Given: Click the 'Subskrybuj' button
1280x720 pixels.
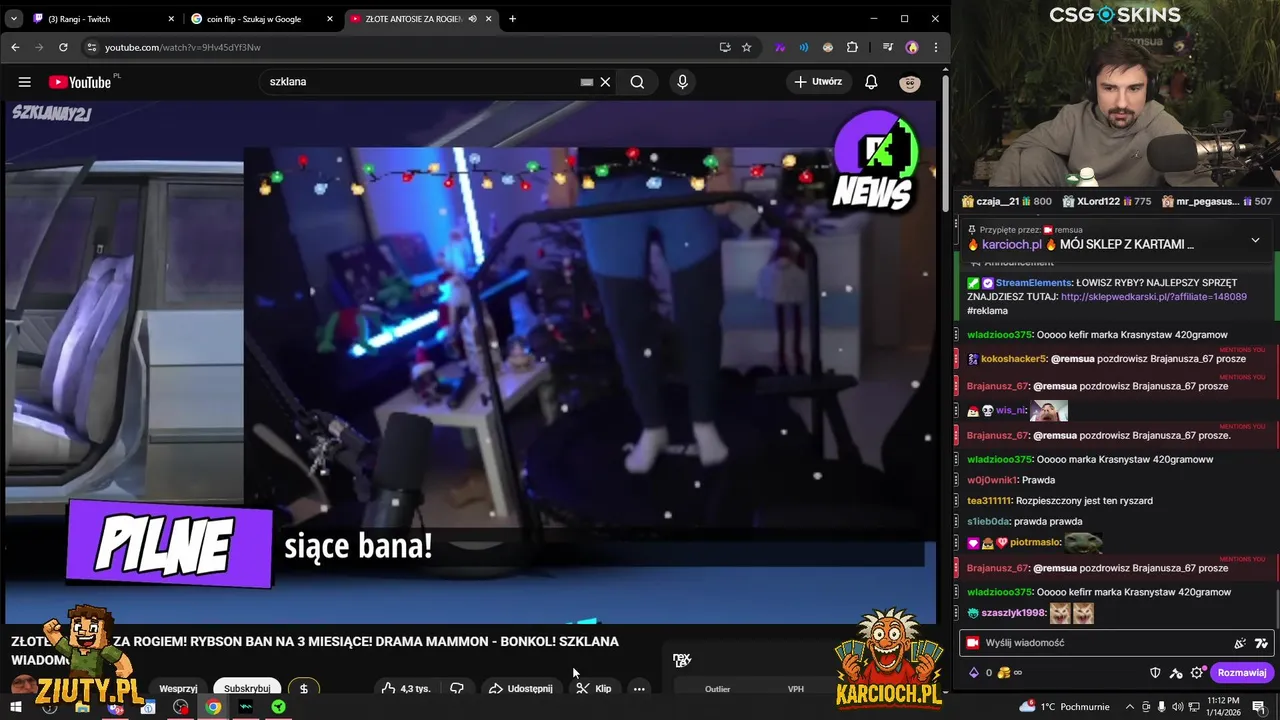Looking at the screenshot, I should (x=247, y=688).
